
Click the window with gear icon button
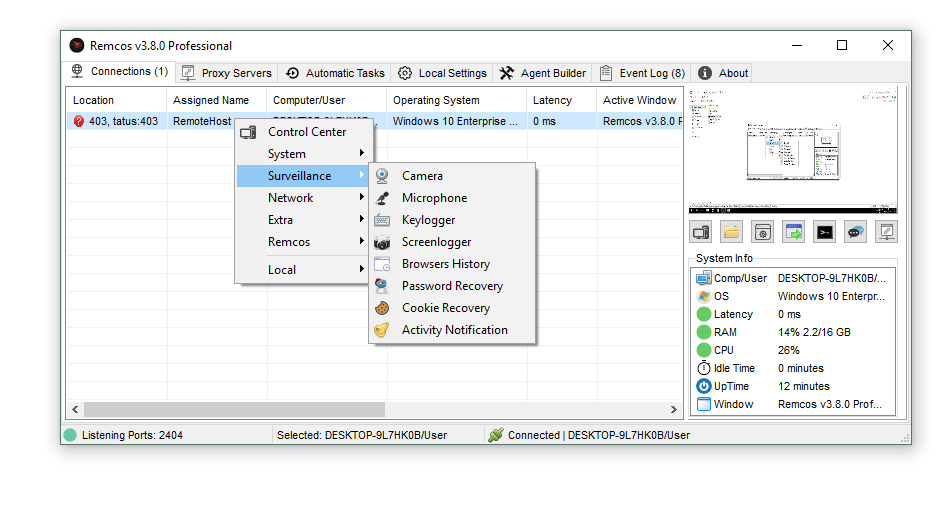[762, 232]
